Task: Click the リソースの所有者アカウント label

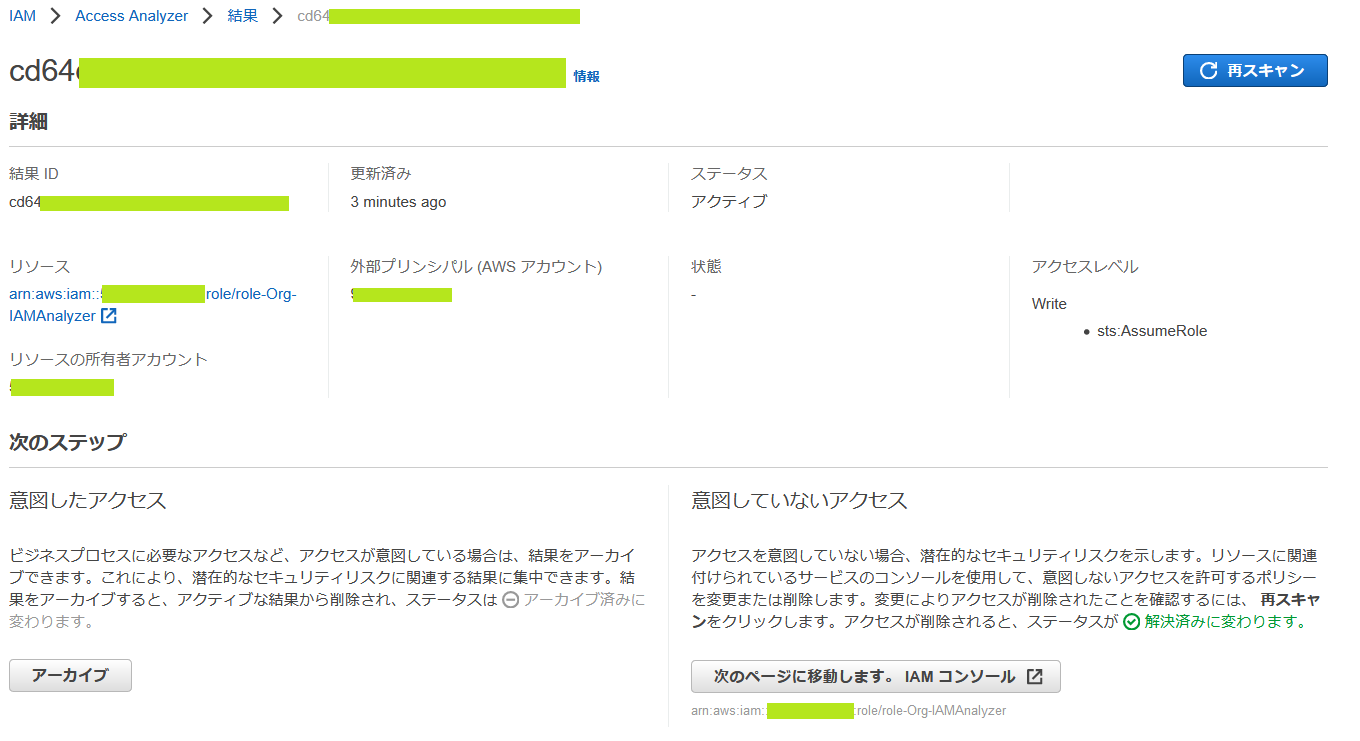Action: pyautogui.click(x=108, y=360)
